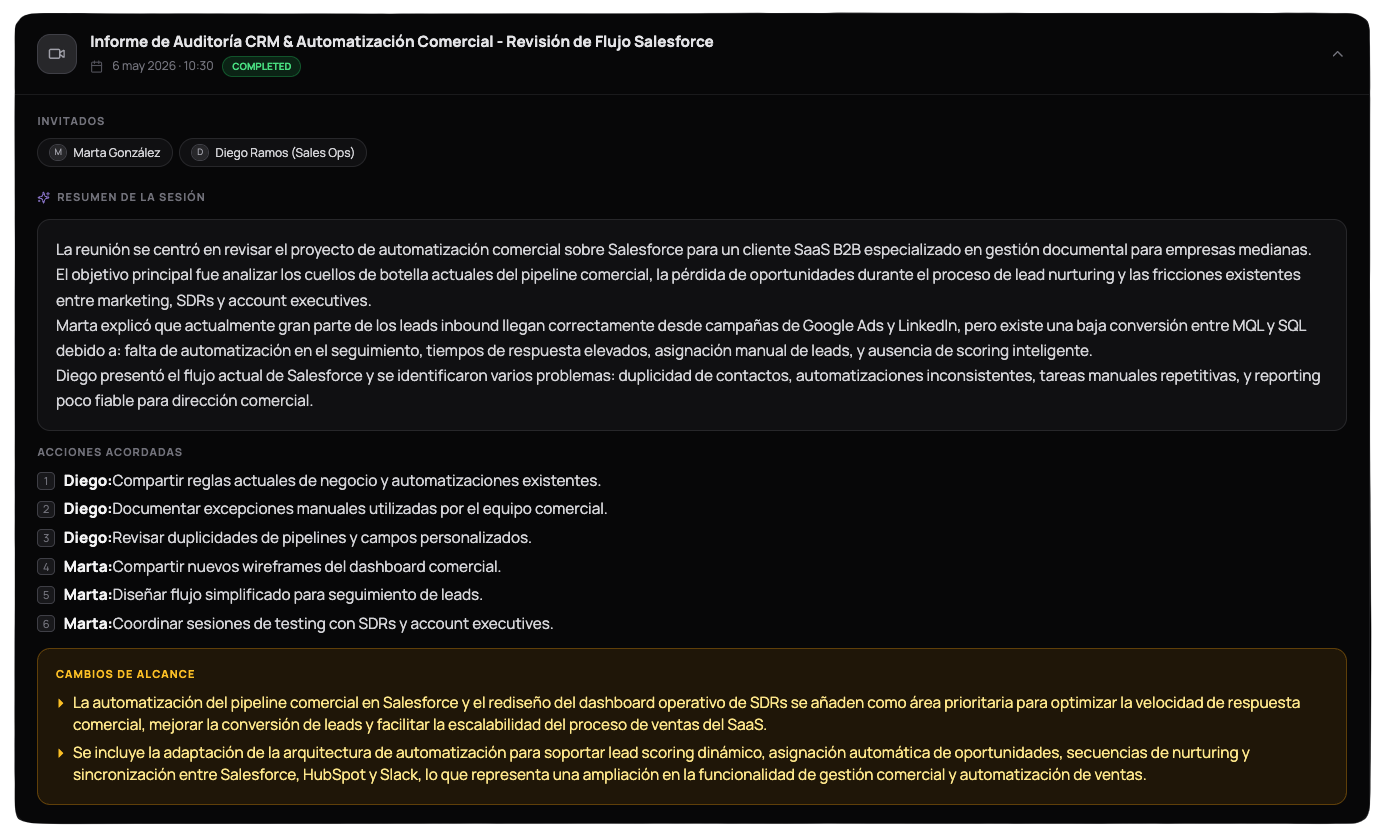The width and height of the screenshot is (1382, 836).
Task: Select action item number 4 badge
Action: 46,567
